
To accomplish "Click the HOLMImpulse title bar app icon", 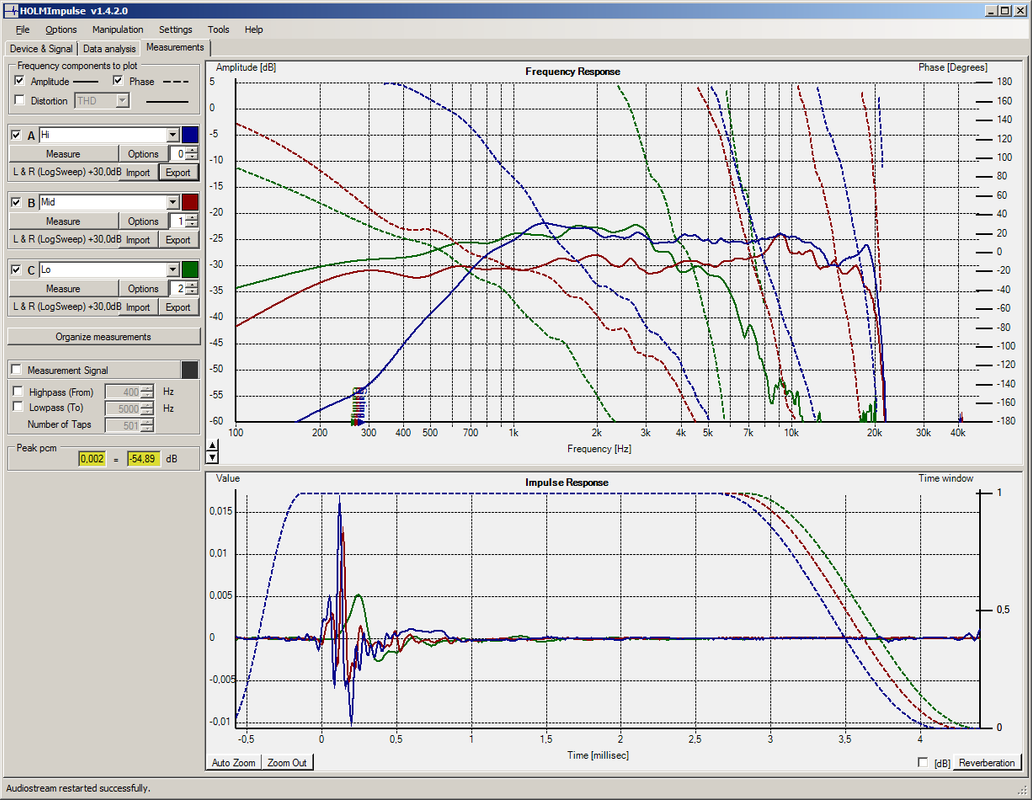I will [11, 11].
